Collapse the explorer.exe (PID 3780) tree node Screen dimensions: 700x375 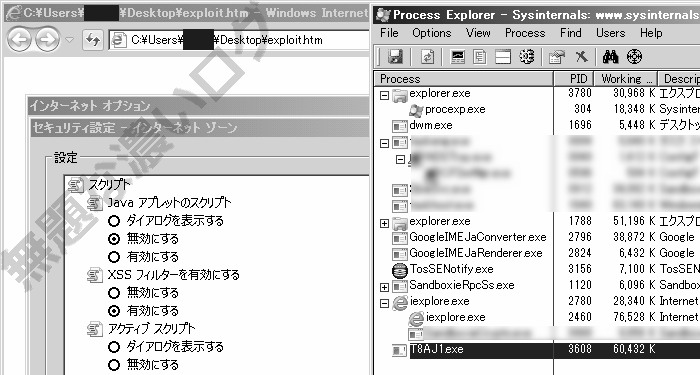[x=384, y=95]
